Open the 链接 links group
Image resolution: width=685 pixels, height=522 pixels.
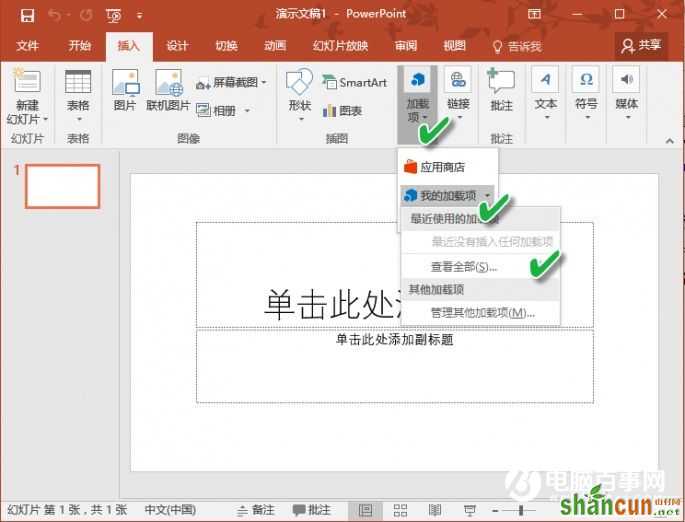pos(458,94)
